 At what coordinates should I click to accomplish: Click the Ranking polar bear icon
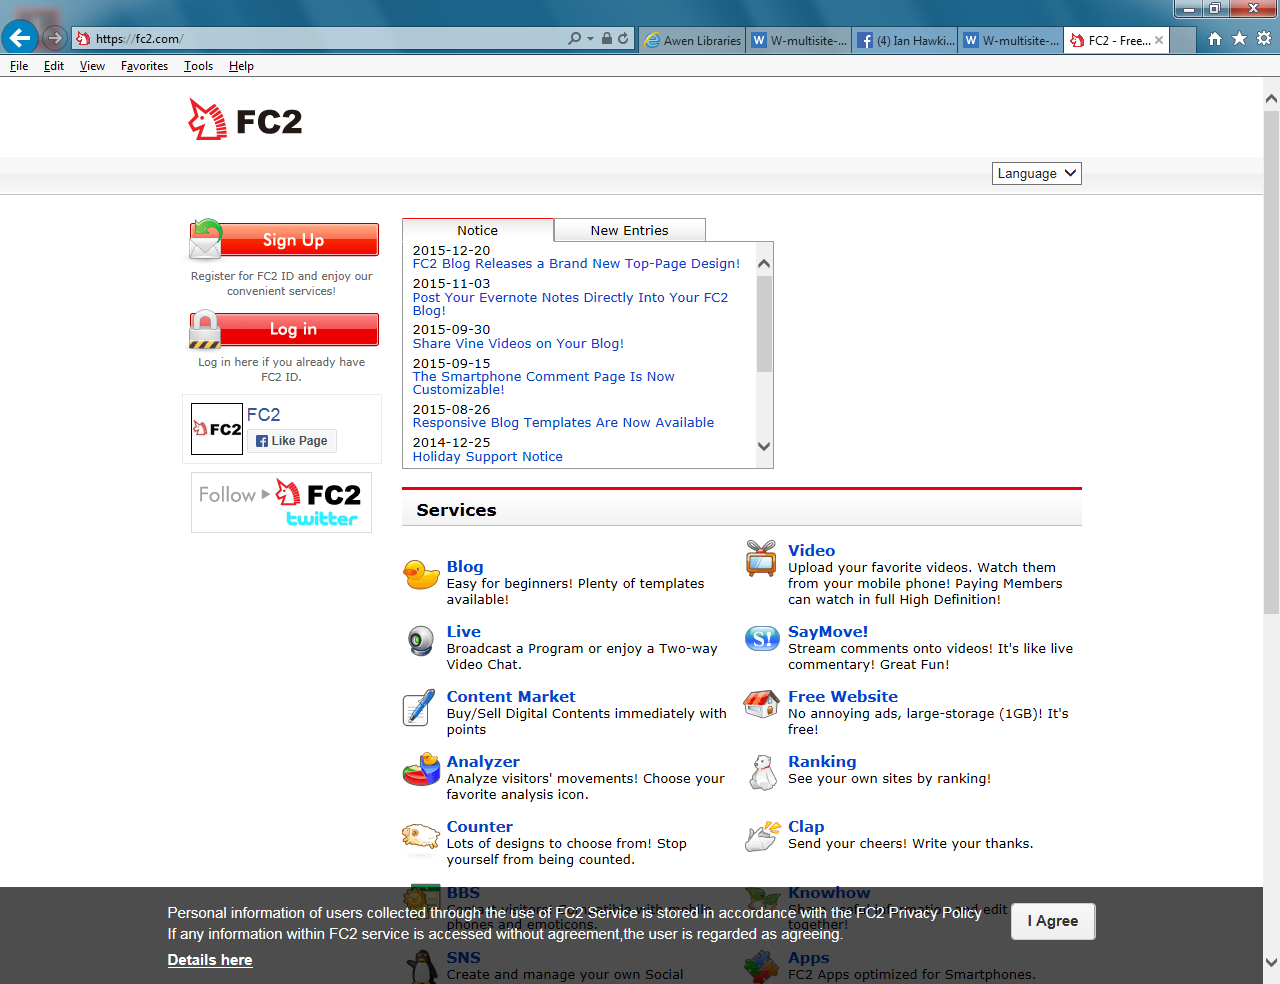[x=763, y=772]
